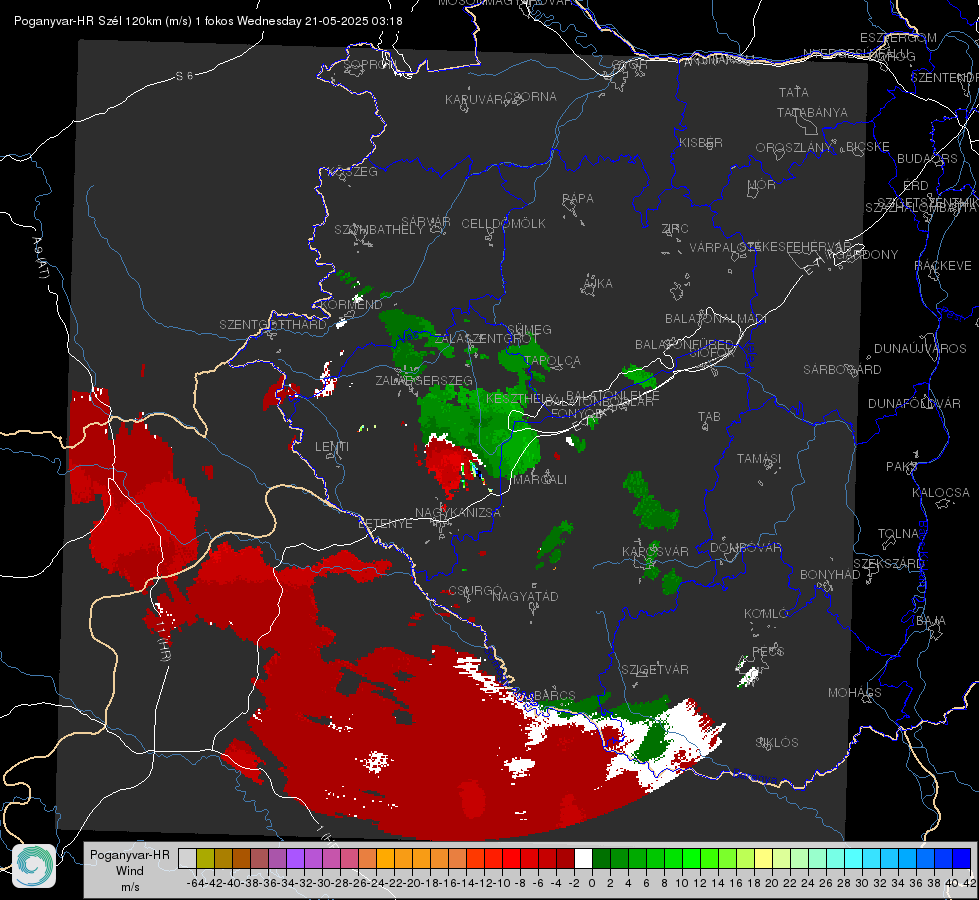Viewport: 979px width, 900px height.
Task: Click the CELLDÖMÖLK city label
Action: (x=503, y=224)
